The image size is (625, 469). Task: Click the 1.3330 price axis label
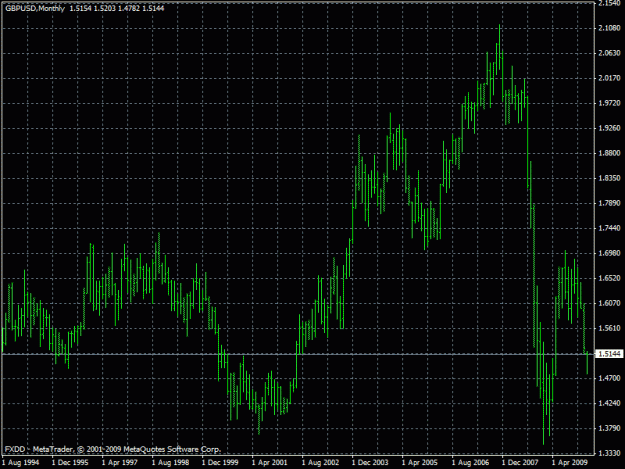pos(609,453)
